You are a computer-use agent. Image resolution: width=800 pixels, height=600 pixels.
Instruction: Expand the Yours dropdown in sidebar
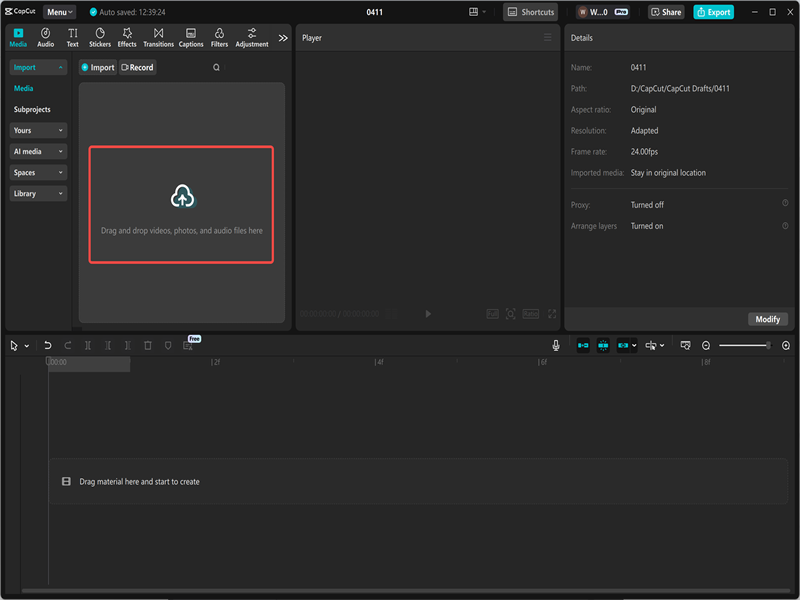[37, 130]
